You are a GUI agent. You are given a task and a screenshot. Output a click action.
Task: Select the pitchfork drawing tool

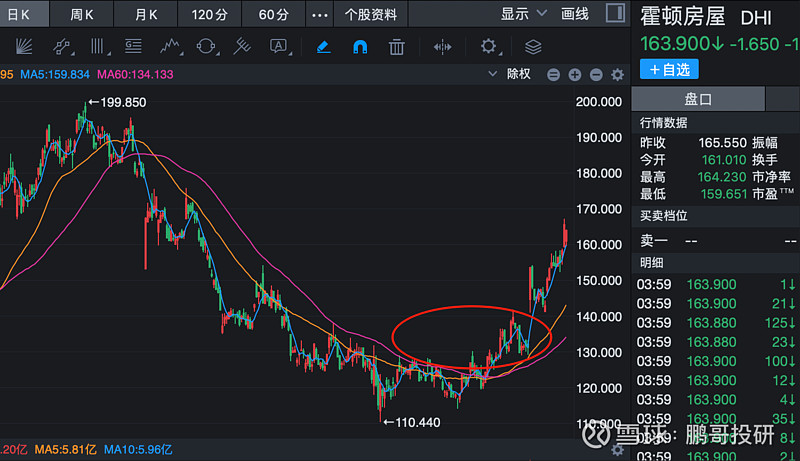[x=242, y=47]
